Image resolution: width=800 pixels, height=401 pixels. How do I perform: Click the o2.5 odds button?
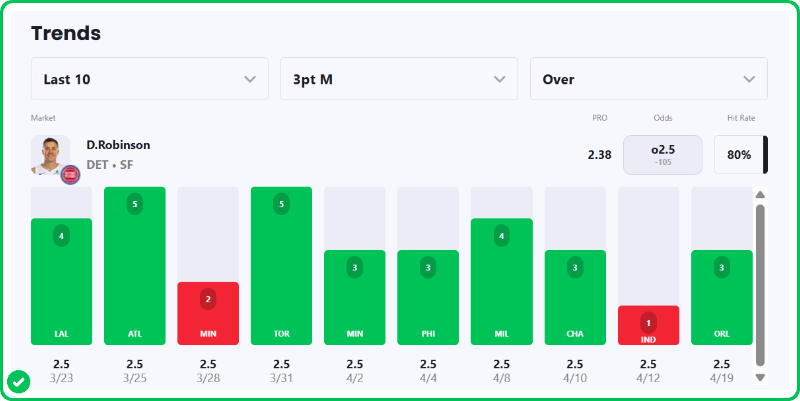(x=663, y=155)
